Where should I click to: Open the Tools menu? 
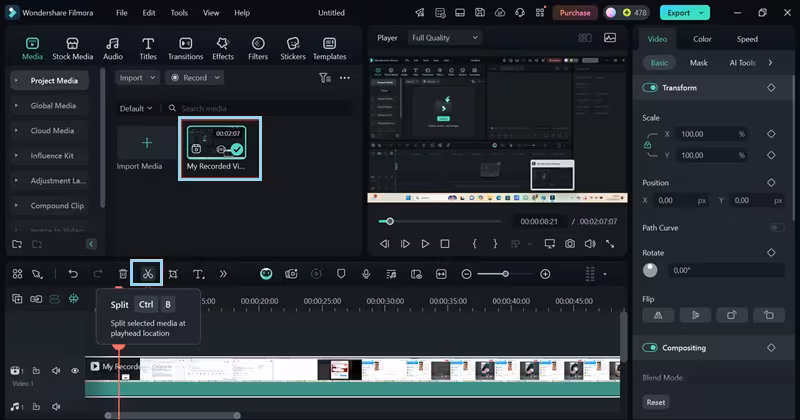click(179, 13)
